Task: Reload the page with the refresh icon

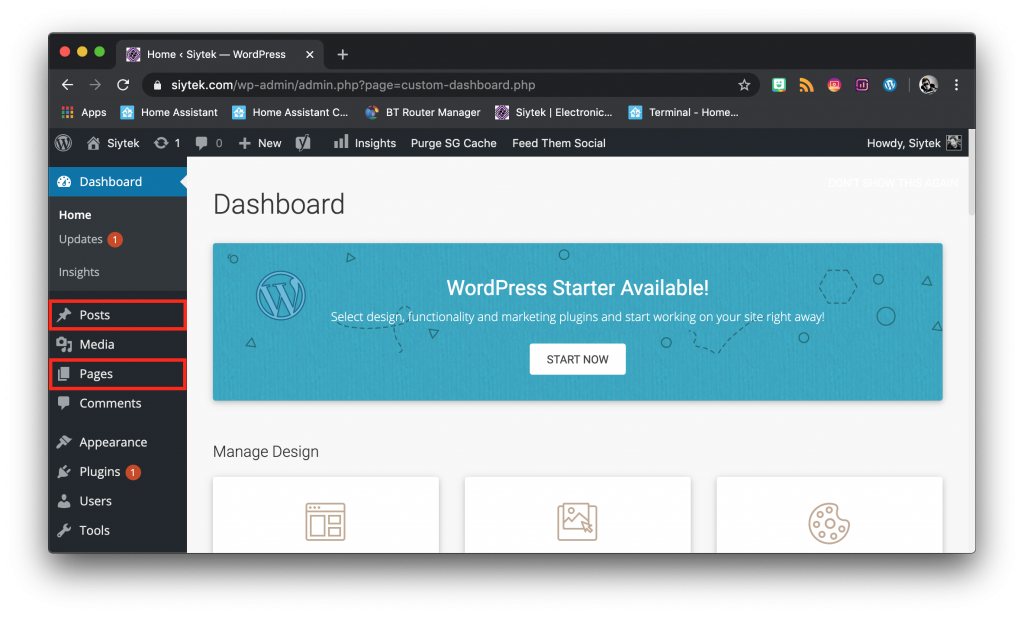Action: [x=123, y=85]
